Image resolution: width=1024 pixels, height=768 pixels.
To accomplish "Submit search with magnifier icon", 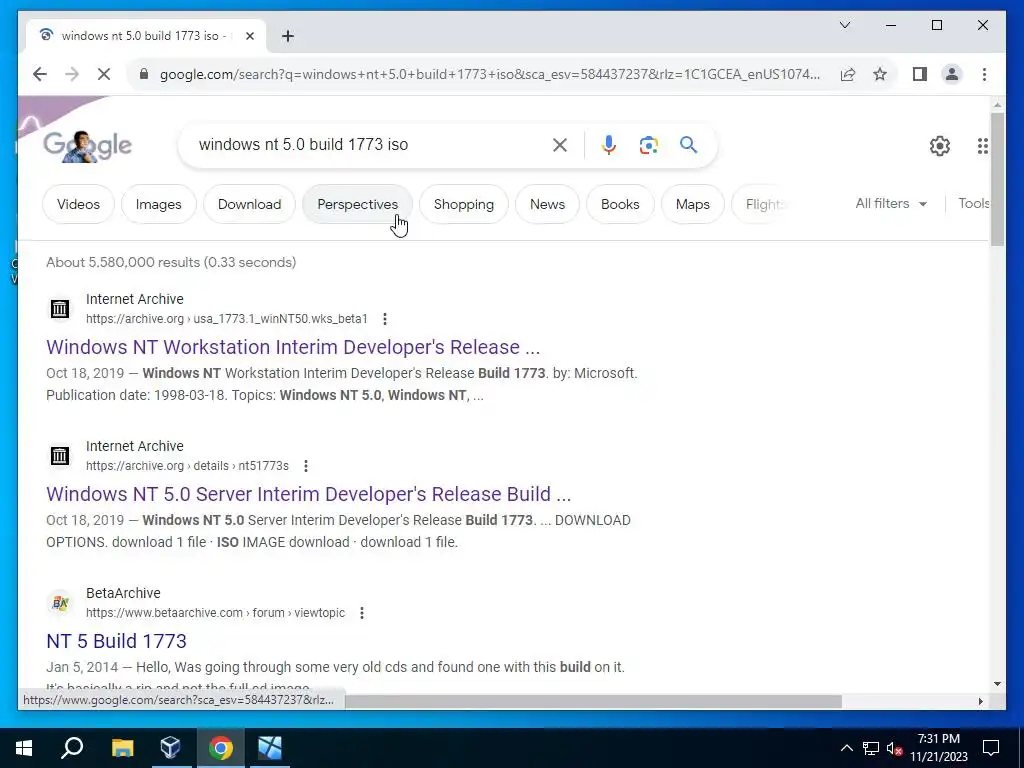I will point(688,145).
